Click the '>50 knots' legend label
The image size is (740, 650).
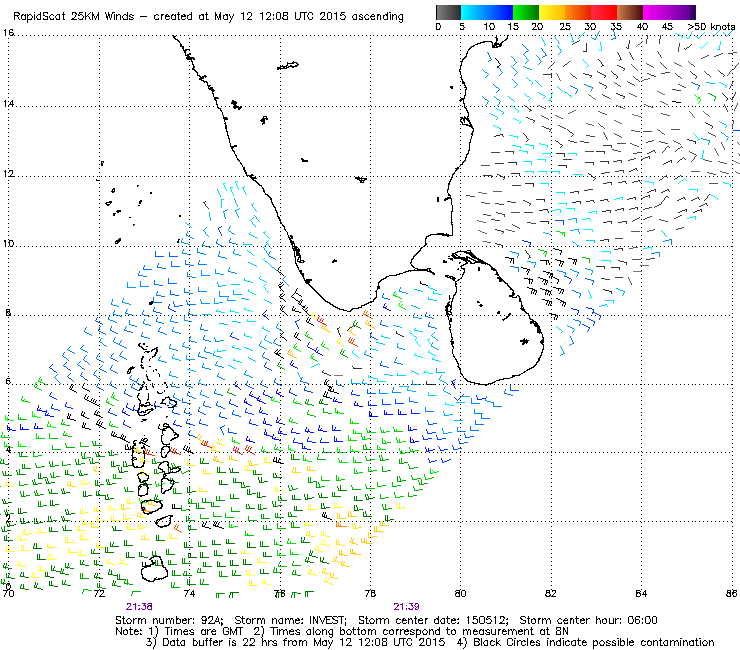click(711, 27)
